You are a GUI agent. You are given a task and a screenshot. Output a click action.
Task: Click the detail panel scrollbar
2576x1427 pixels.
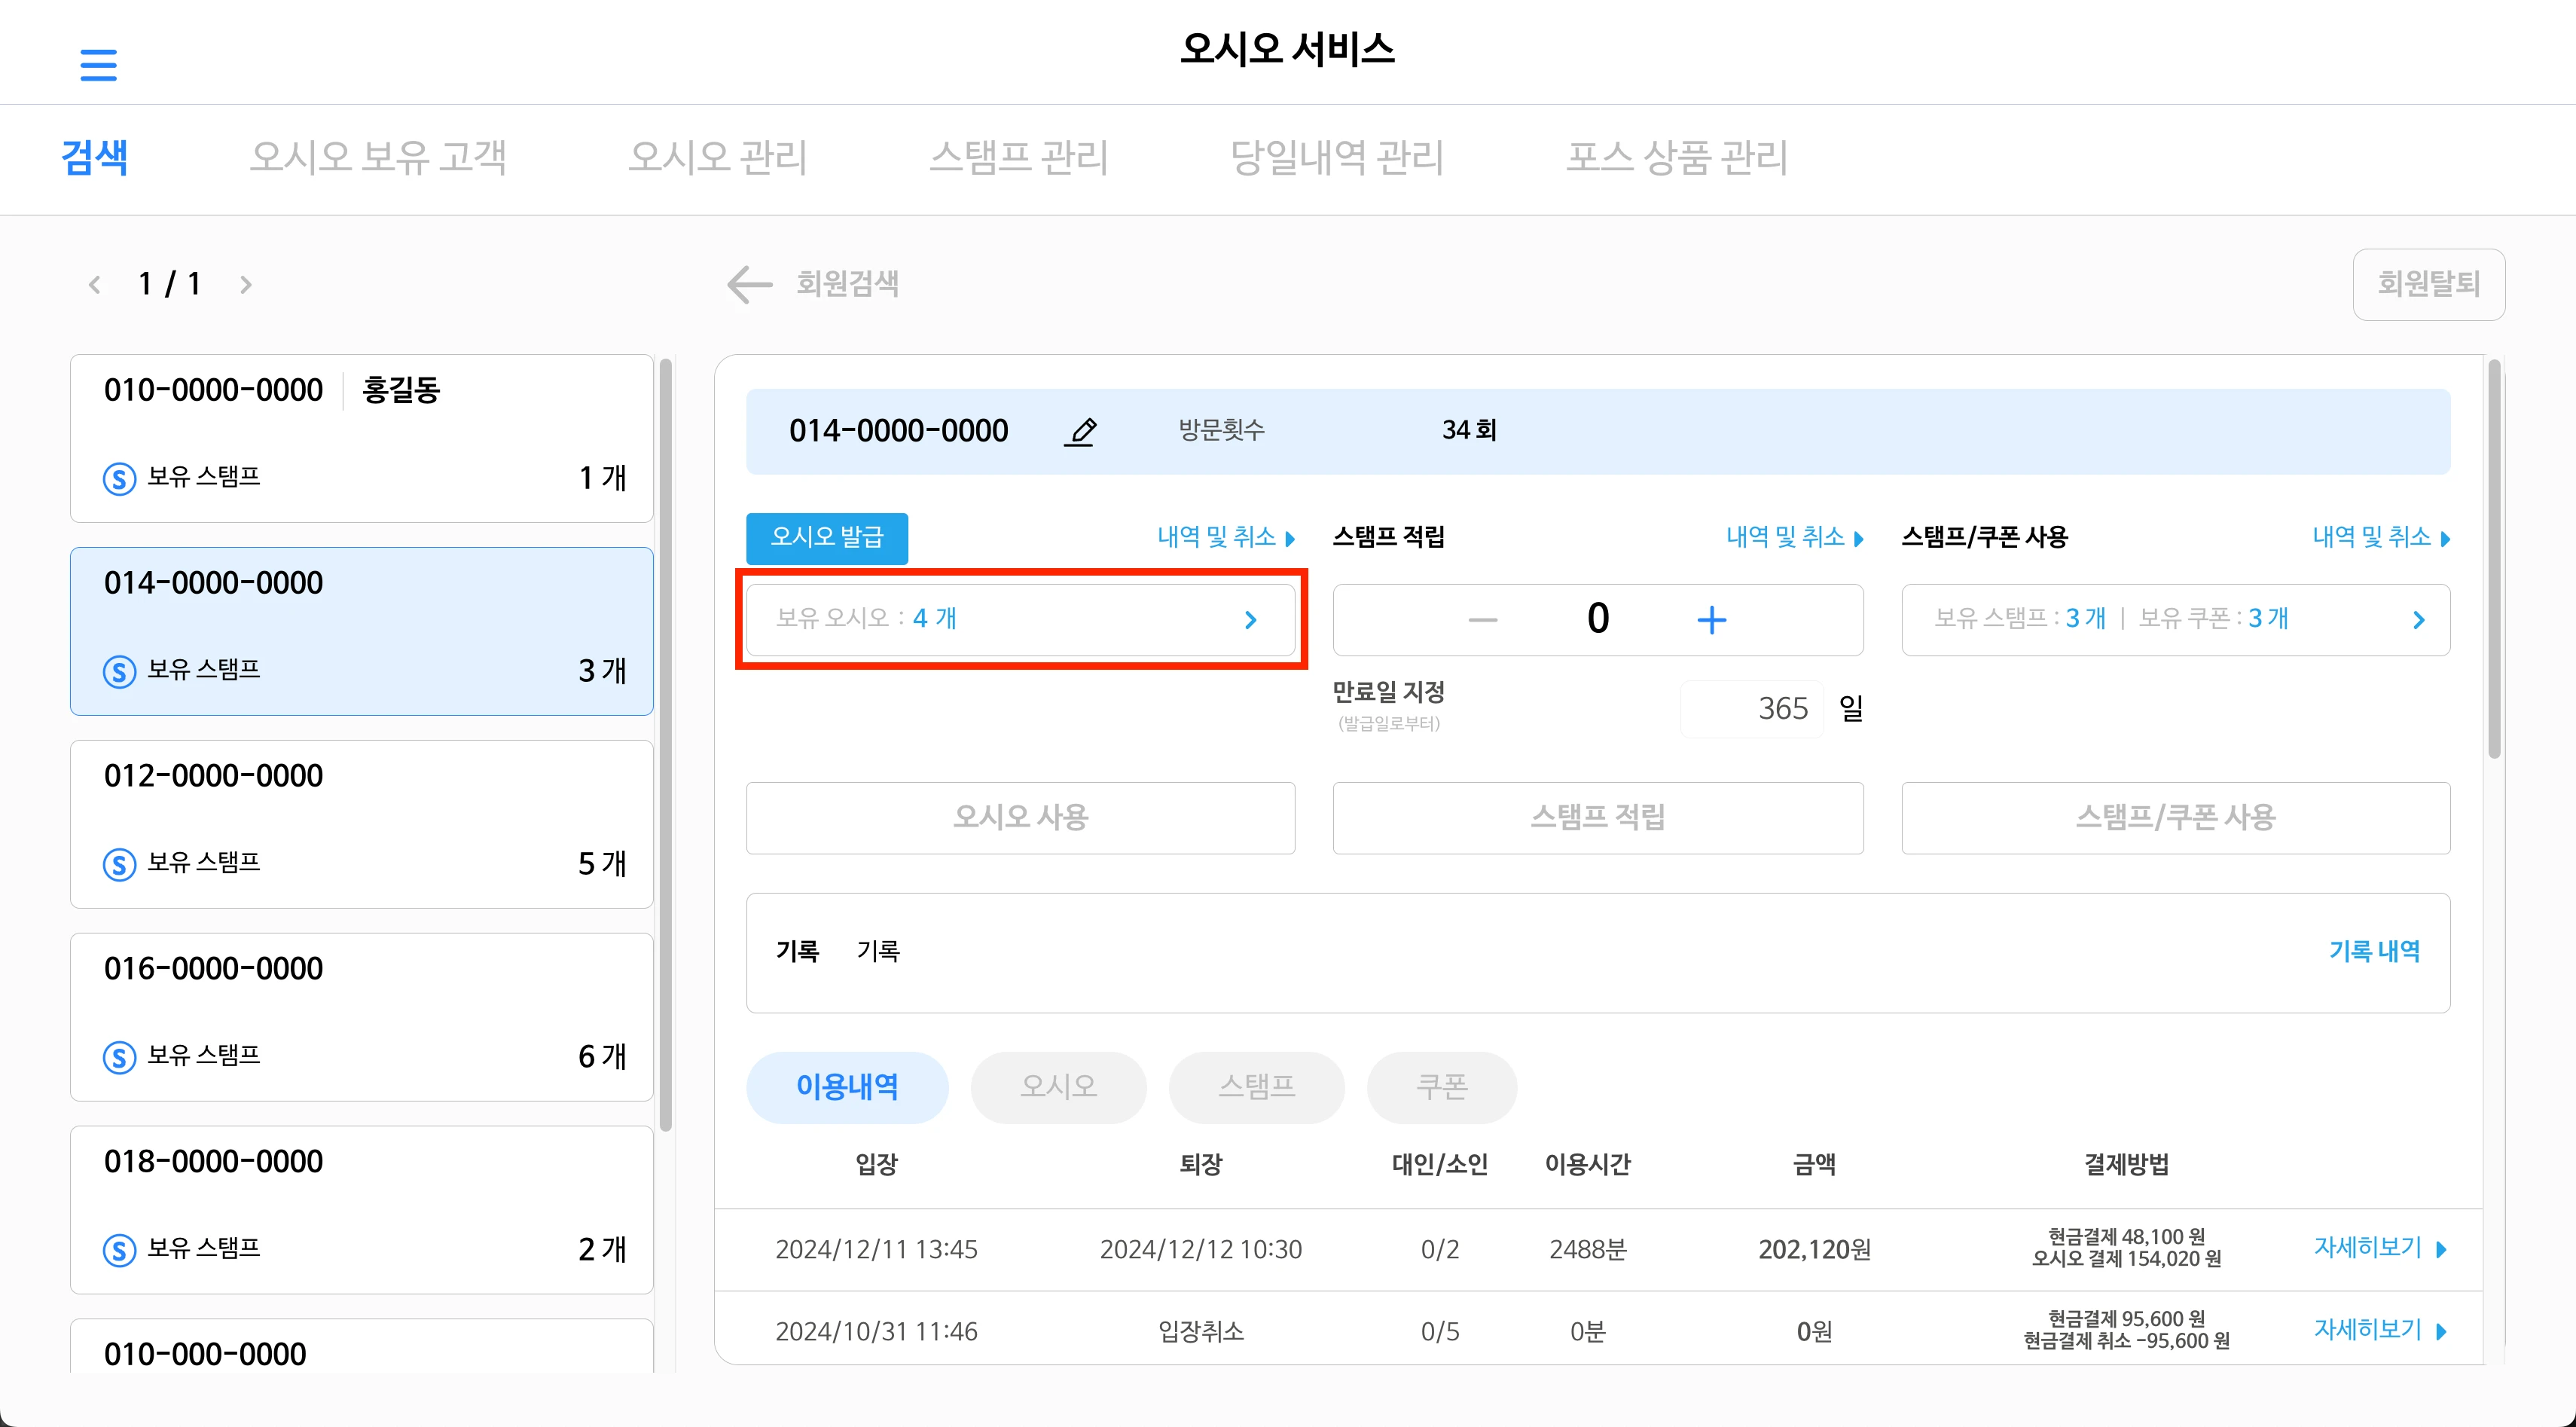tap(2494, 560)
